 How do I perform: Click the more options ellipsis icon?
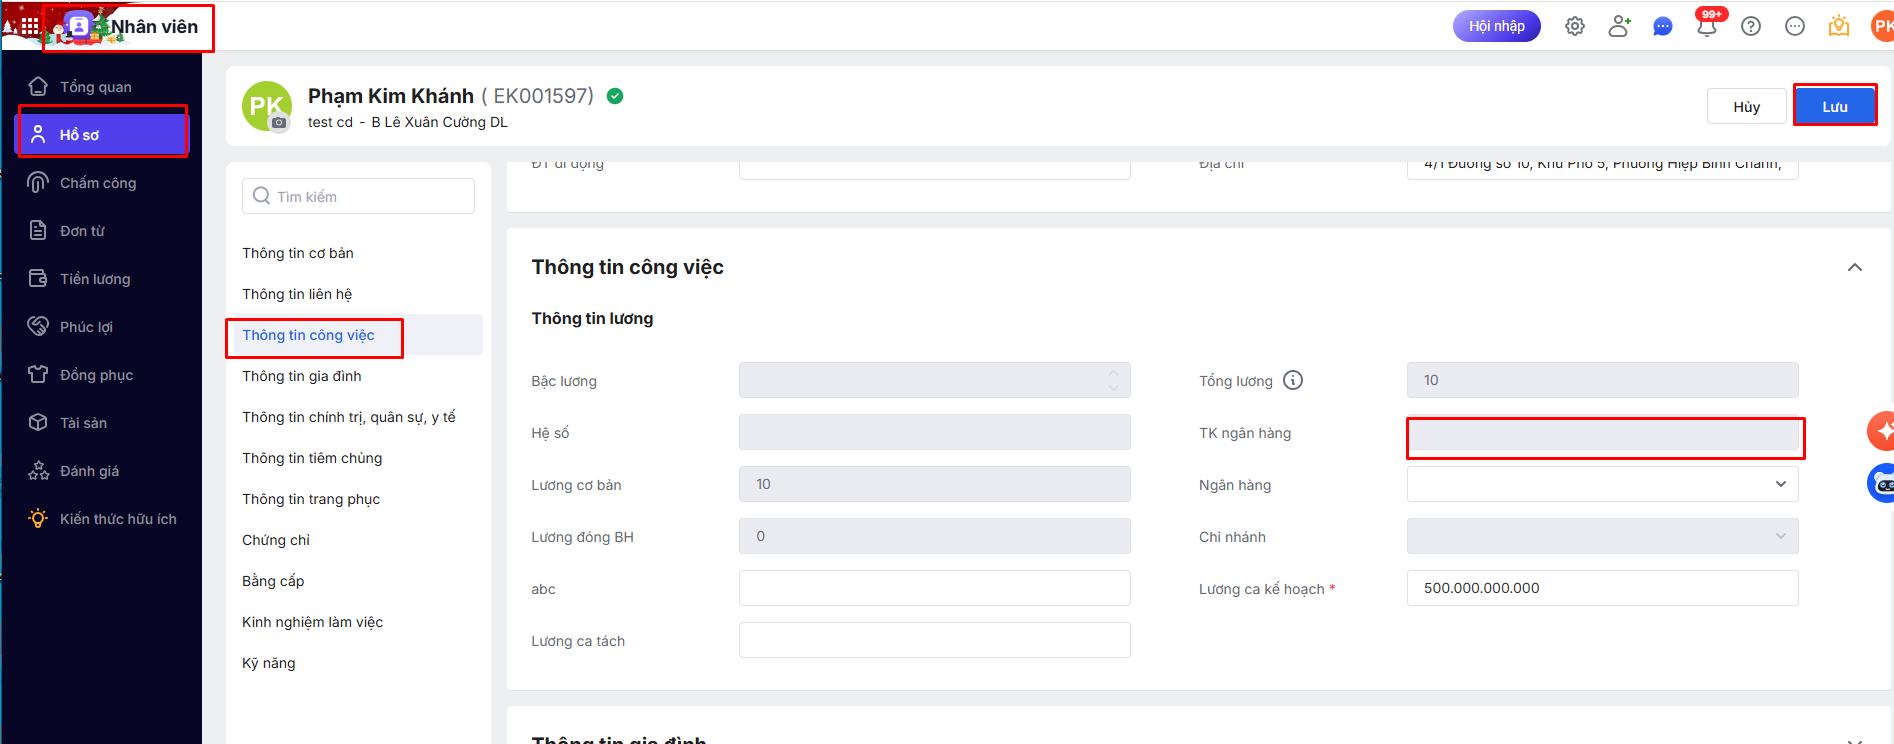coord(1795,26)
